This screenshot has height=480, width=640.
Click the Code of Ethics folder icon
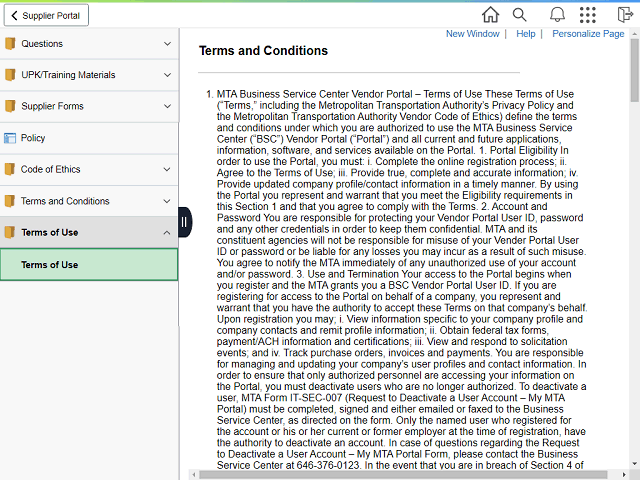tap(10, 169)
